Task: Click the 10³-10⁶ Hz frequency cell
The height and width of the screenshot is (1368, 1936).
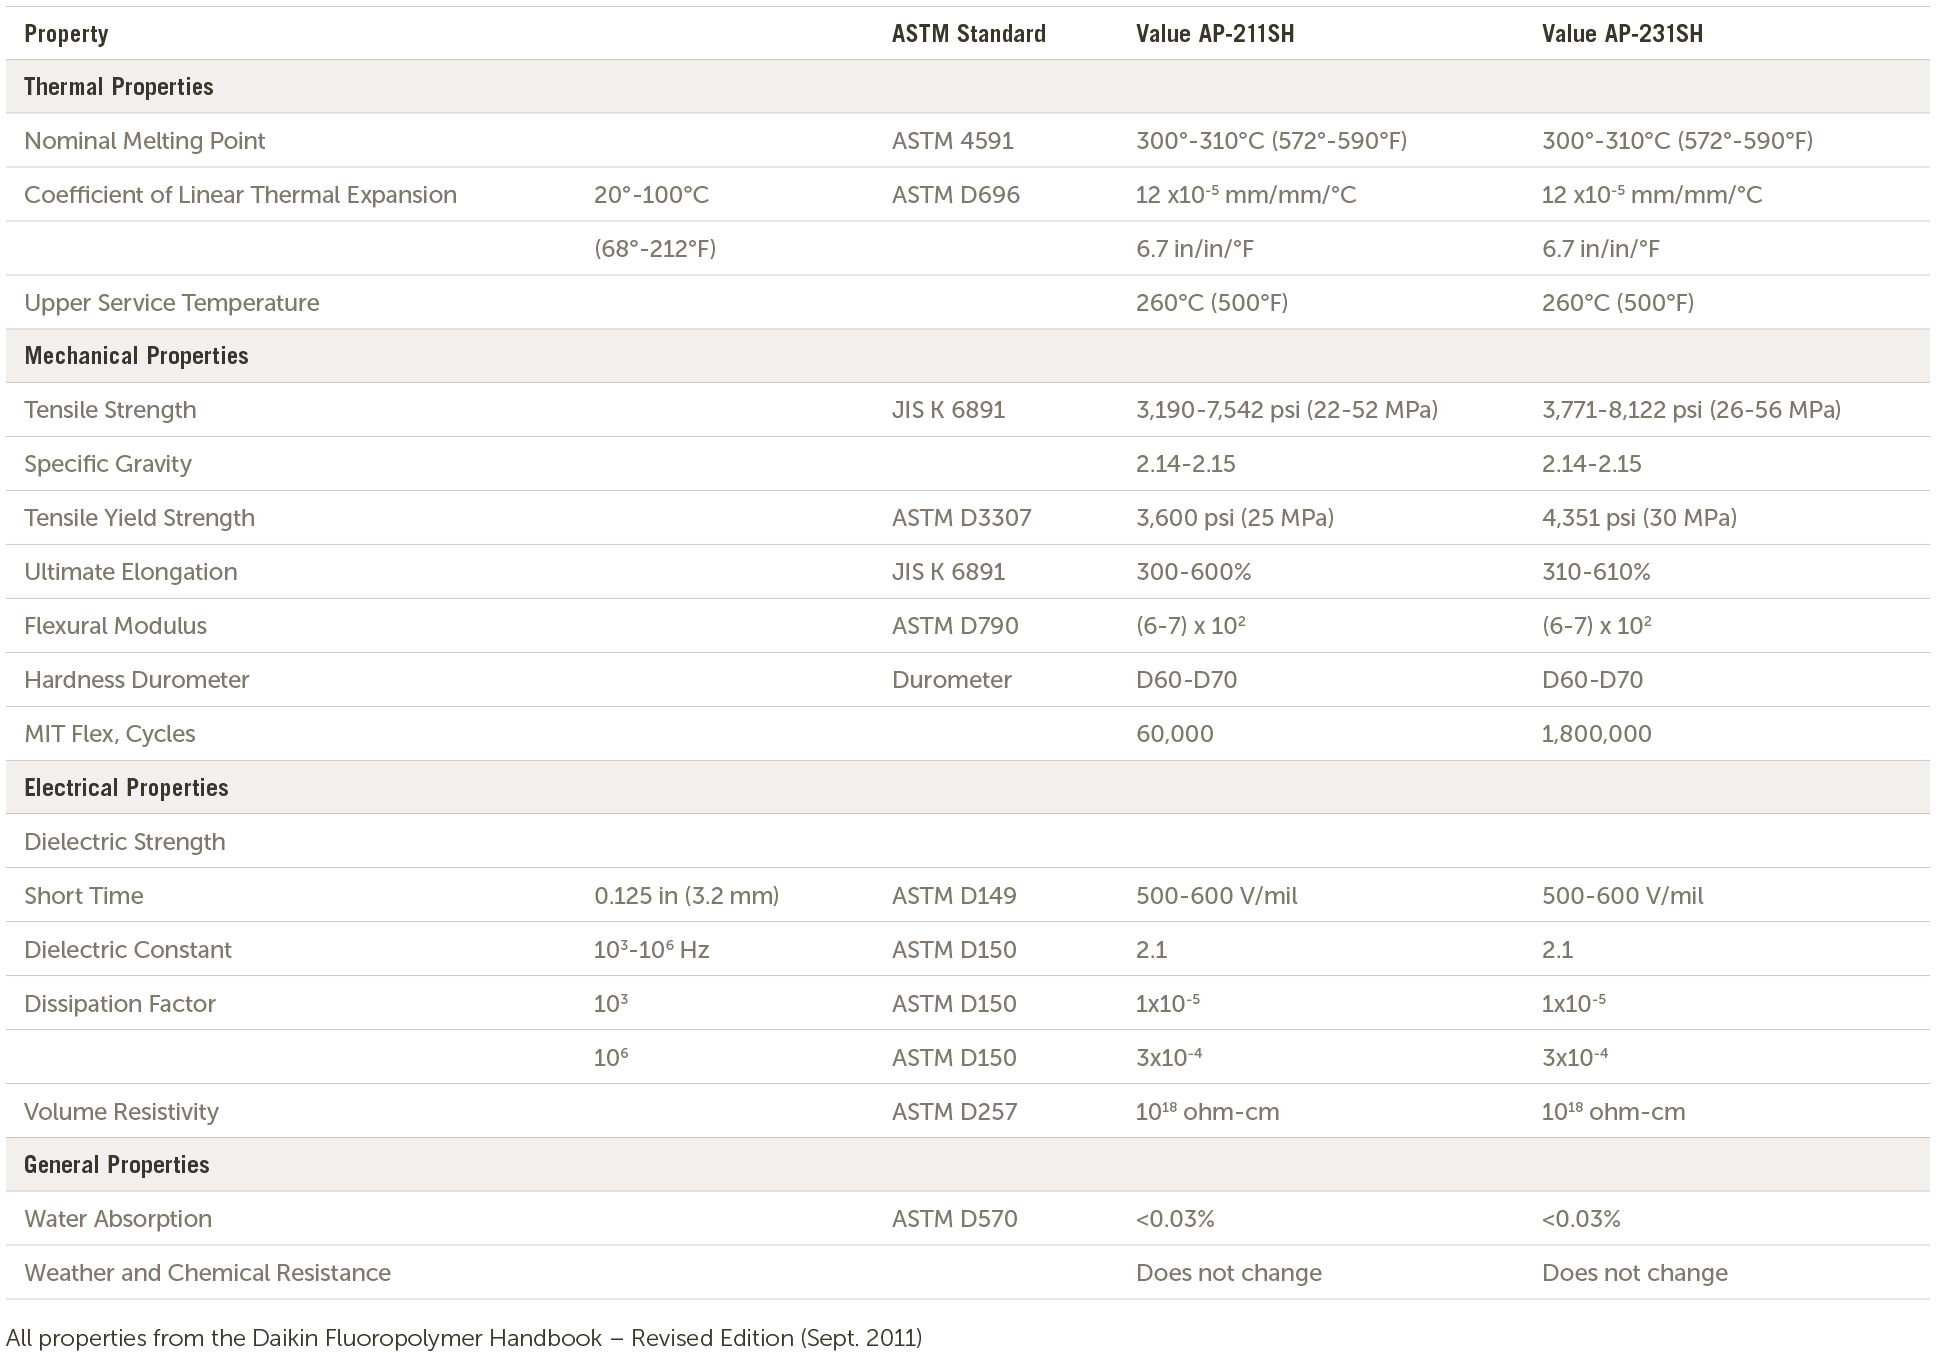Action: 652,950
